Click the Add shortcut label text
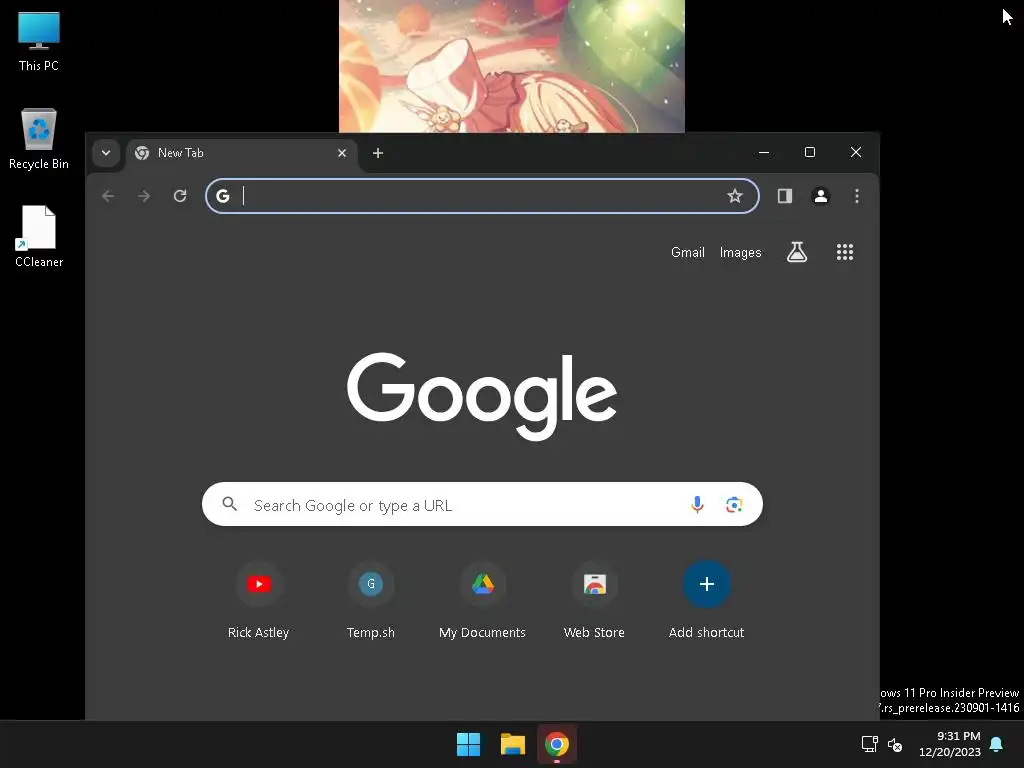 point(707,632)
